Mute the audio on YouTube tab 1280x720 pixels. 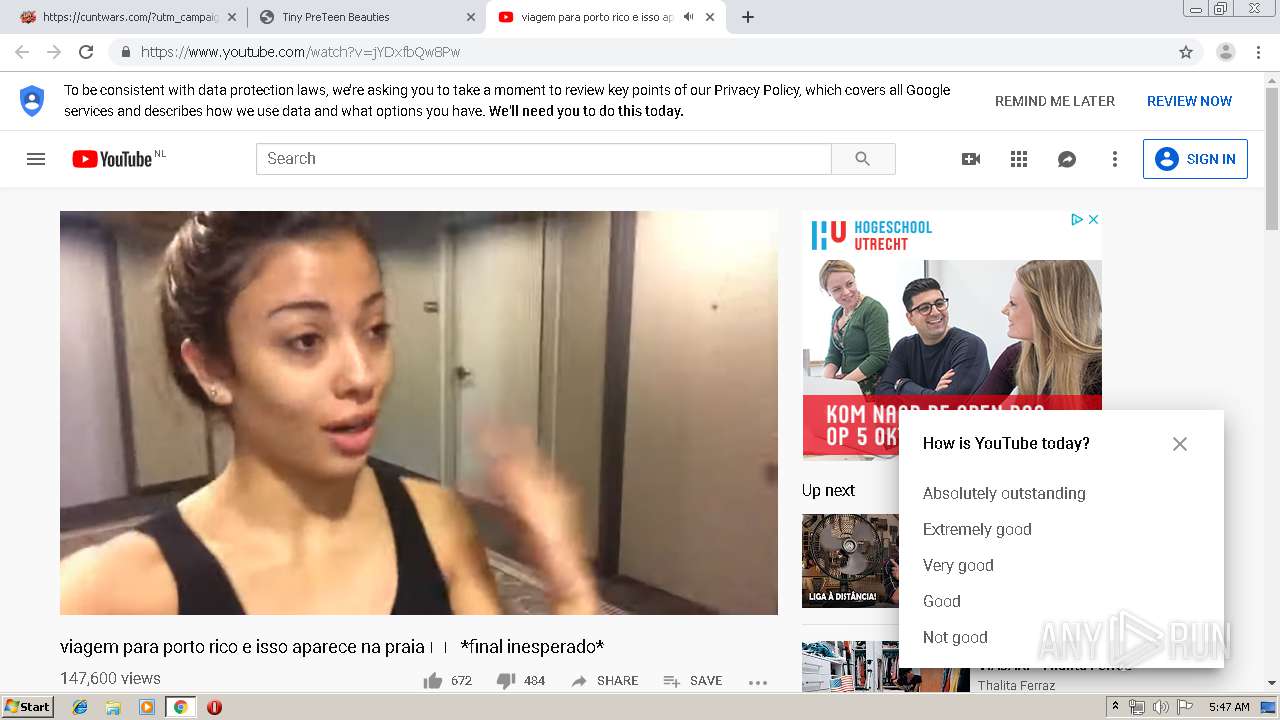(x=688, y=17)
